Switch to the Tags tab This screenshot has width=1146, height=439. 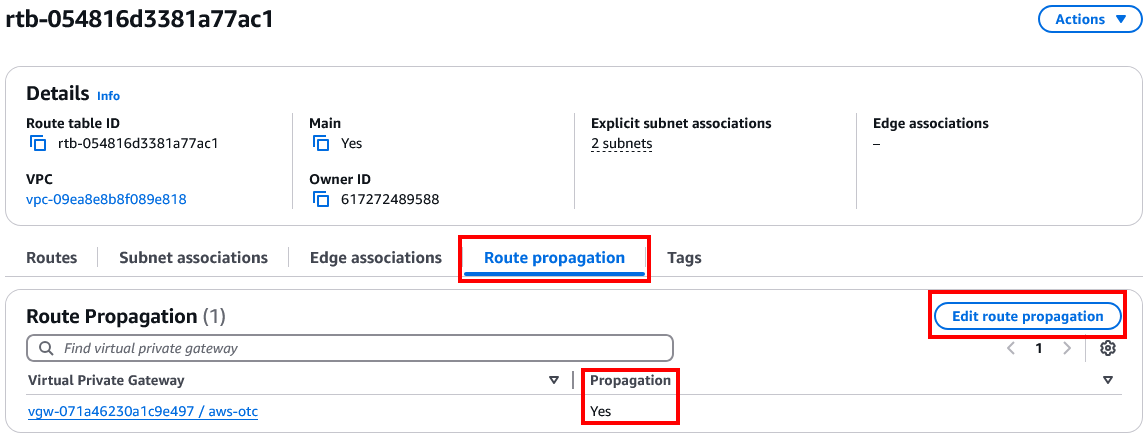coord(684,258)
